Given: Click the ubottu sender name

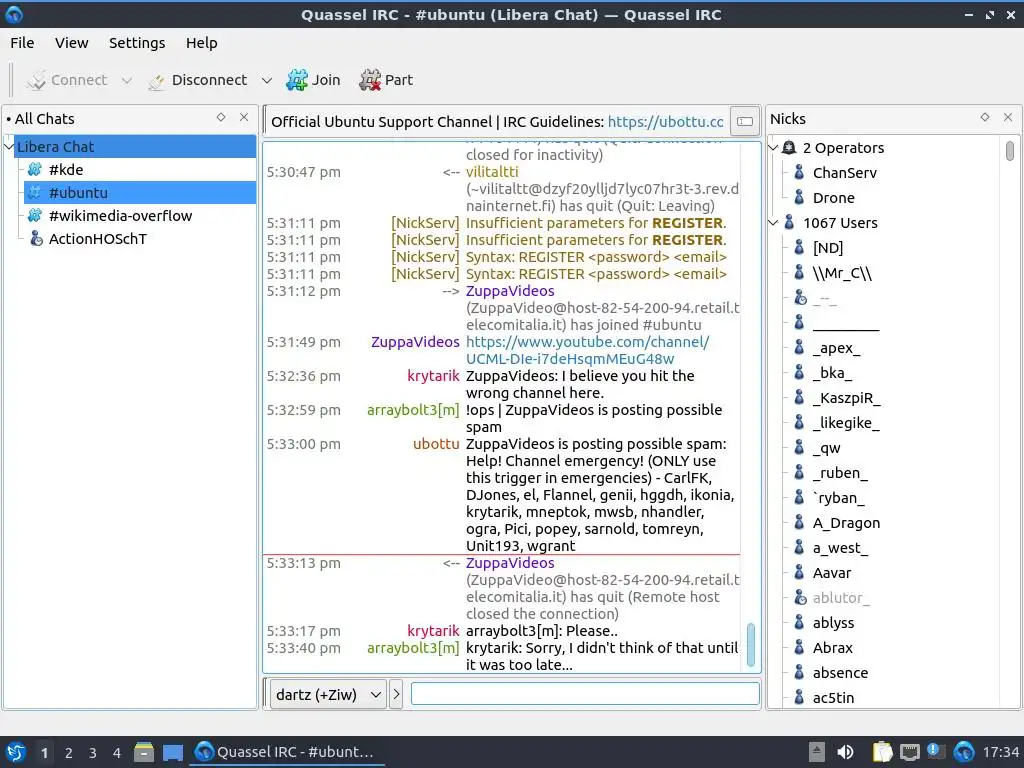Looking at the screenshot, I should pos(436,444).
